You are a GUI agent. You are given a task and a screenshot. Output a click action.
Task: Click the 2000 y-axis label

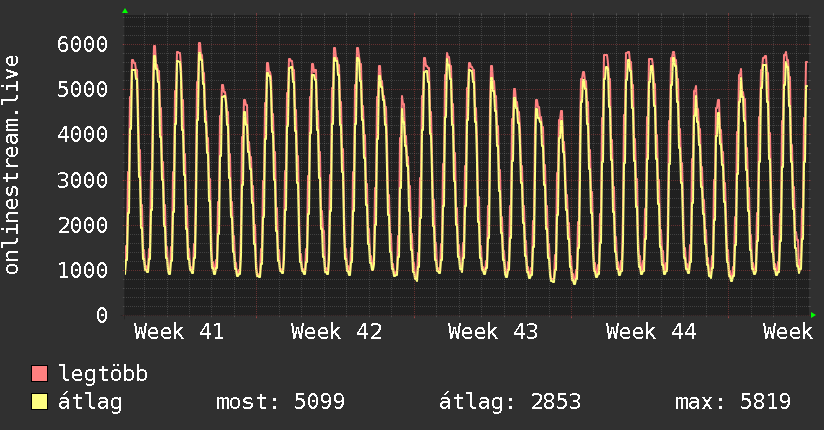point(83,225)
